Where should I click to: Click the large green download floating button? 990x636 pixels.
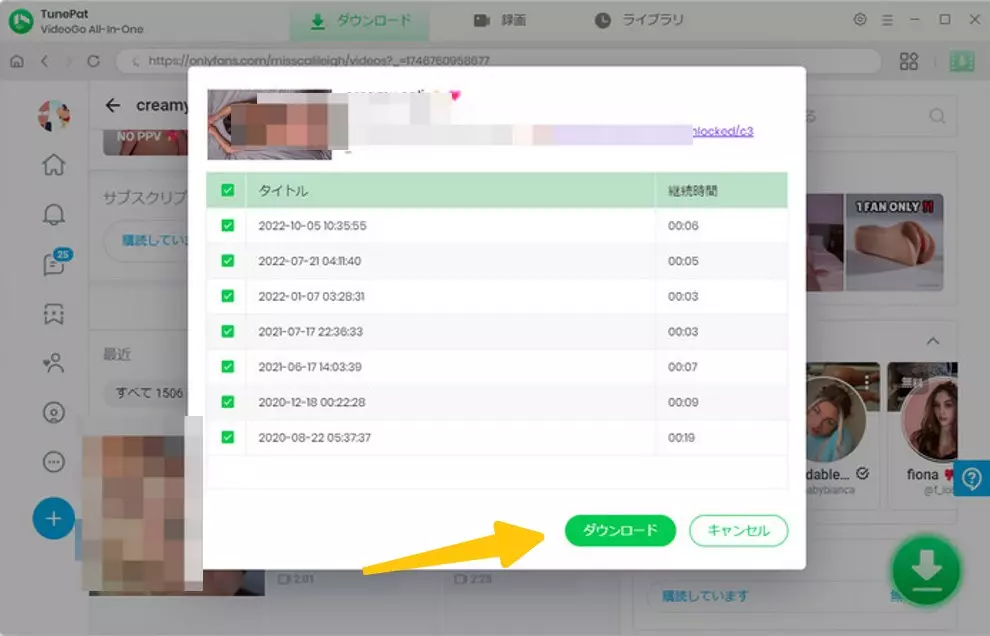(926, 570)
